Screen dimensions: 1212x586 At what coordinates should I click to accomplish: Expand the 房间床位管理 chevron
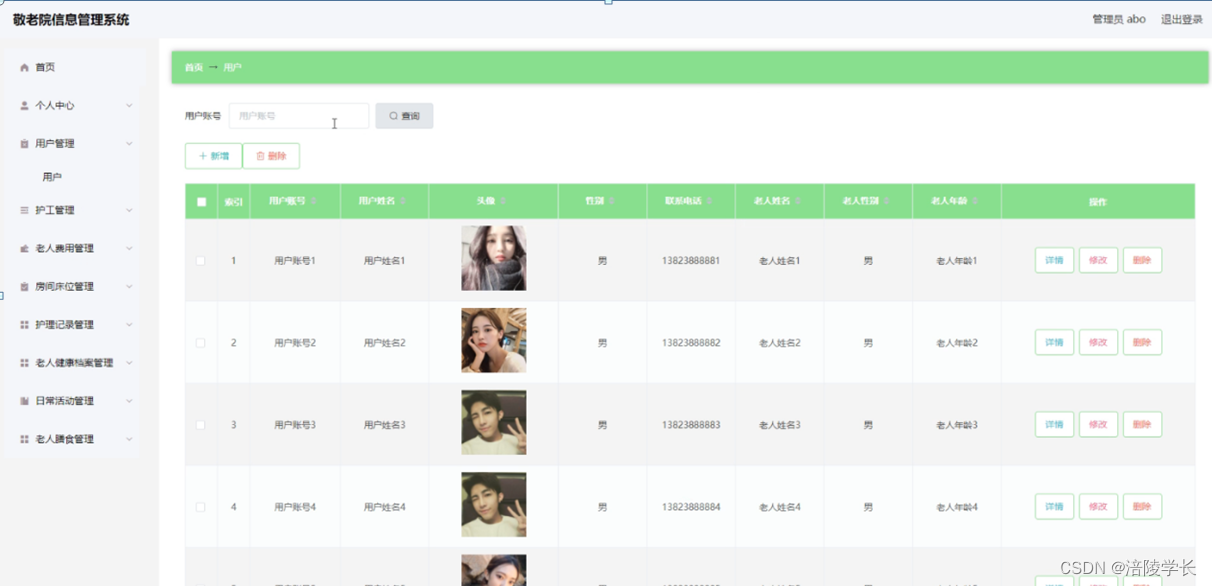(129, 286)
